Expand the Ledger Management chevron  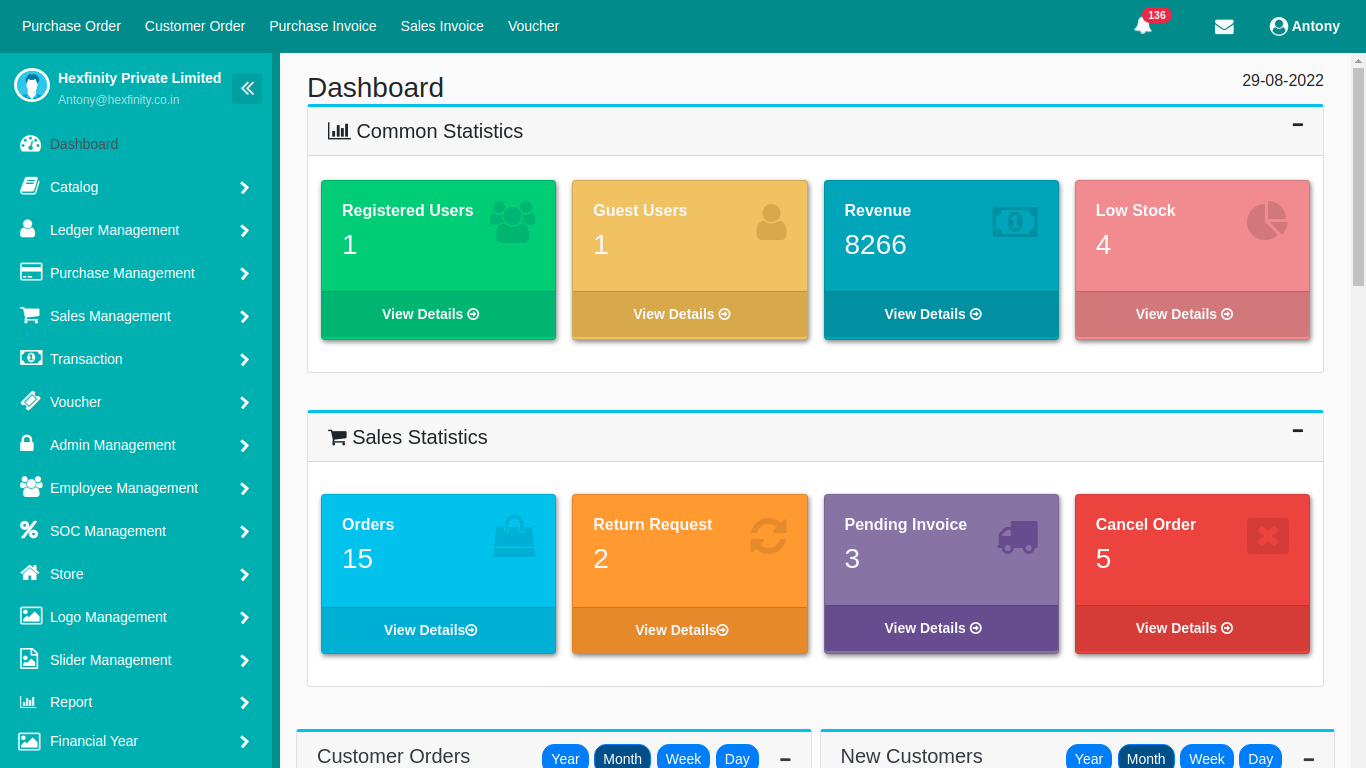[x=244, y=231]
